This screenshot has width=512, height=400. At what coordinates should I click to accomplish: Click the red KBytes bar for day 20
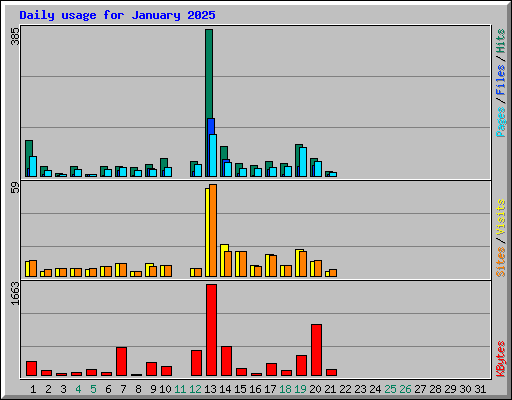[316, 350]
